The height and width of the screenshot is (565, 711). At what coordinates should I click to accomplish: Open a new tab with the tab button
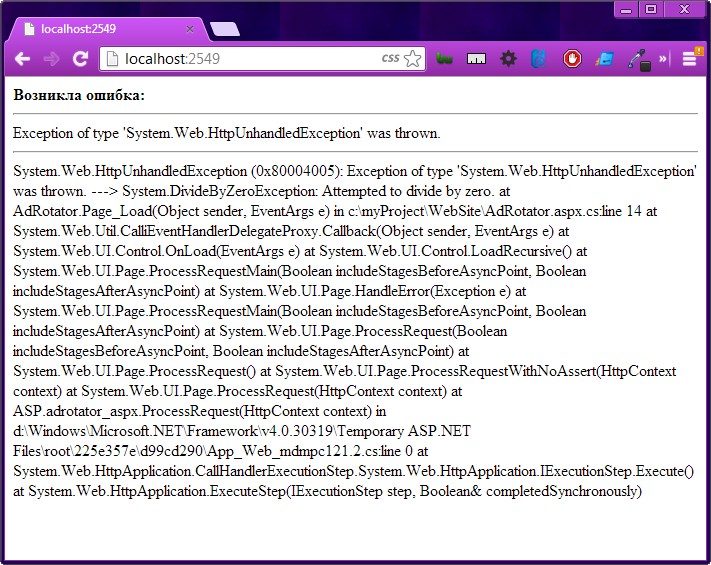coord(225,29)
